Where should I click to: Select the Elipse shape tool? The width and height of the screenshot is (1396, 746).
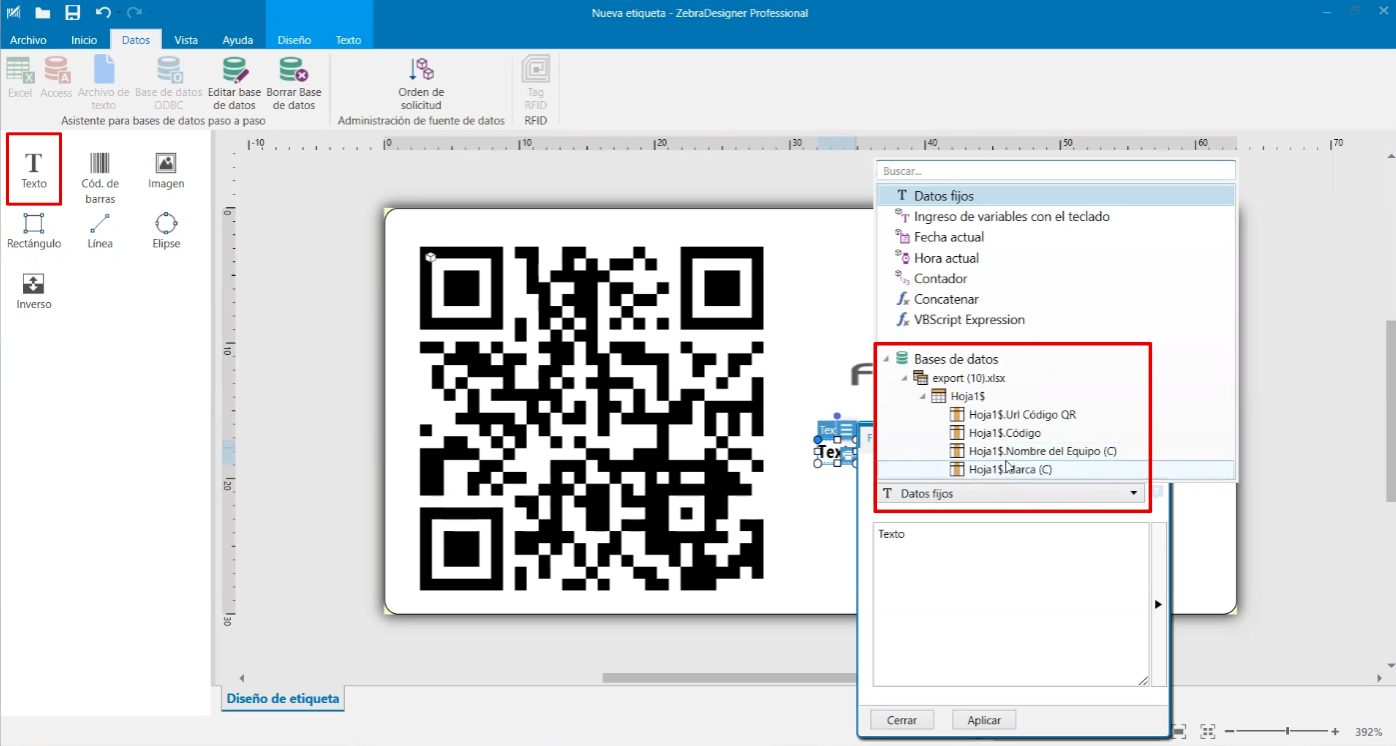click(x=166, y=231)
